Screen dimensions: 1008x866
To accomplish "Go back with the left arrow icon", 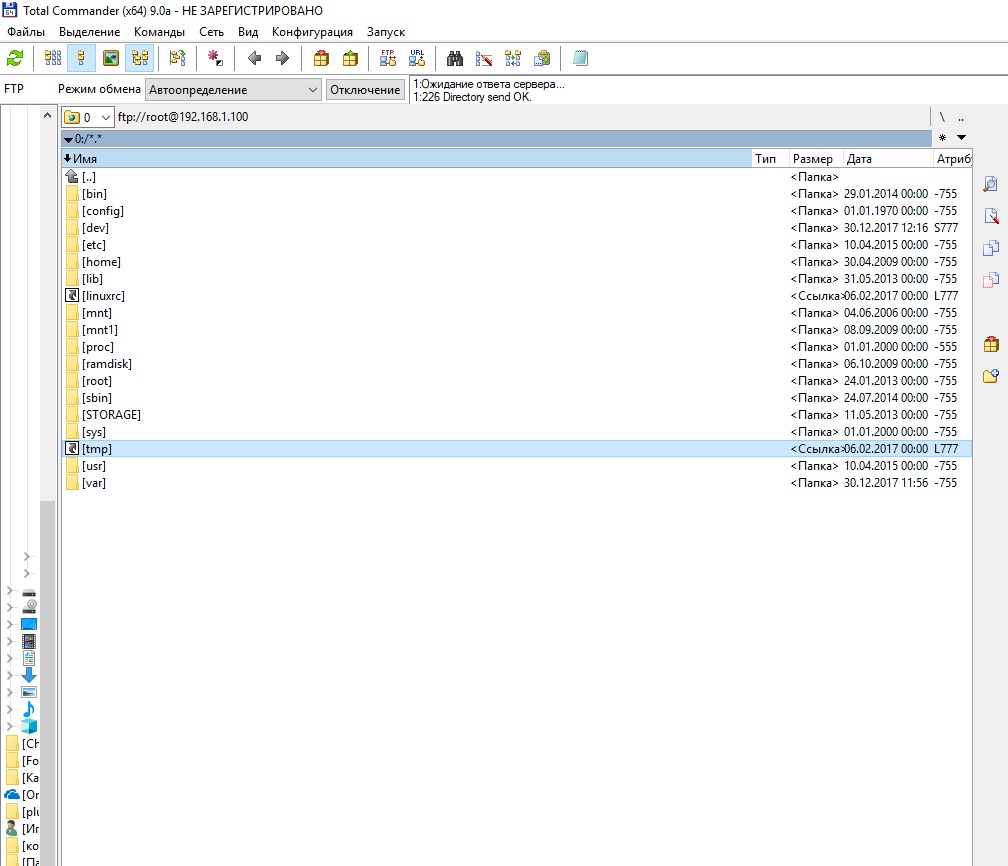I will pyautogui.click(x=255, y=59).
